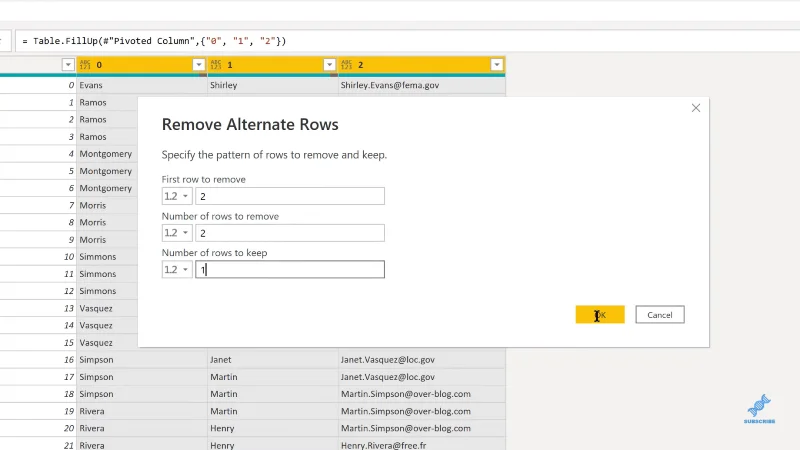Select the Shirley.Evans@fema.gov cell
This screenshot has width=800, height=450.
(421, 85)
